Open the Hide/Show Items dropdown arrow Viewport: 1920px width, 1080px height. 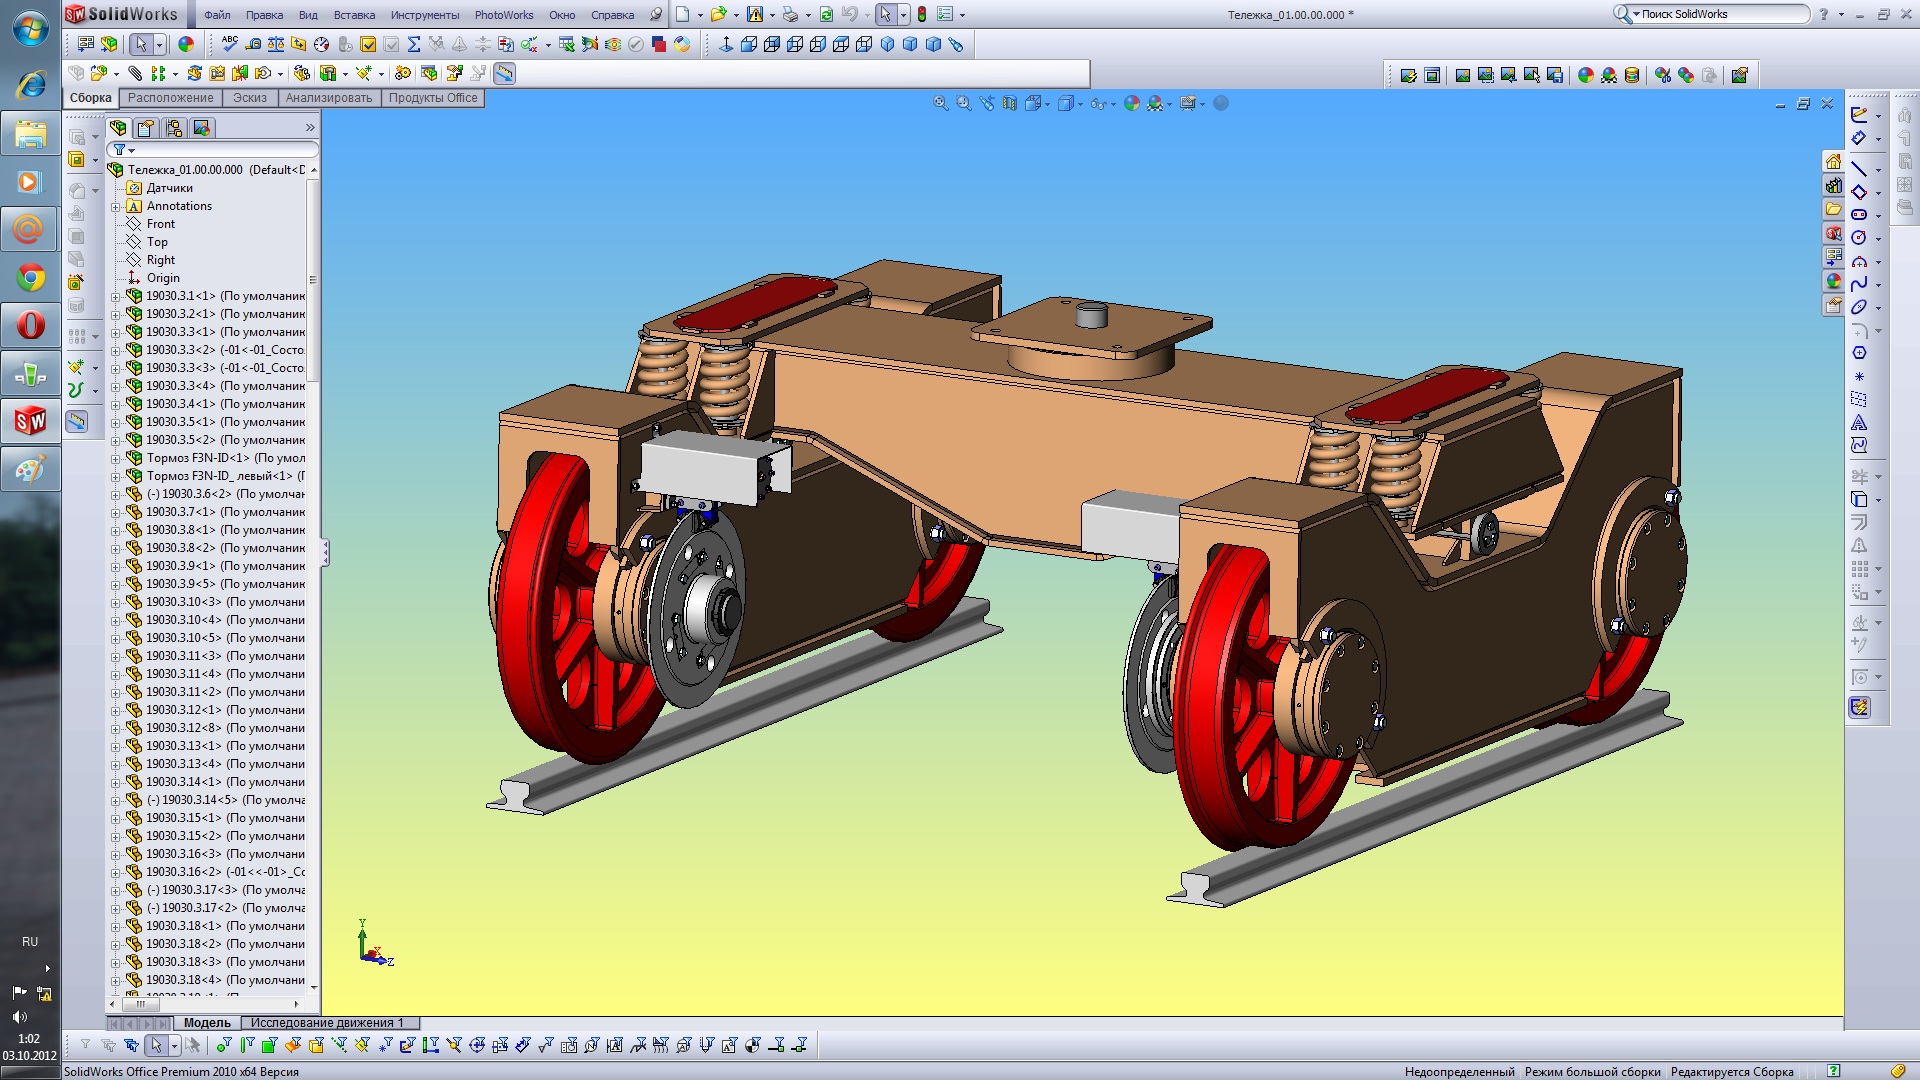(x=1112, y=104)
